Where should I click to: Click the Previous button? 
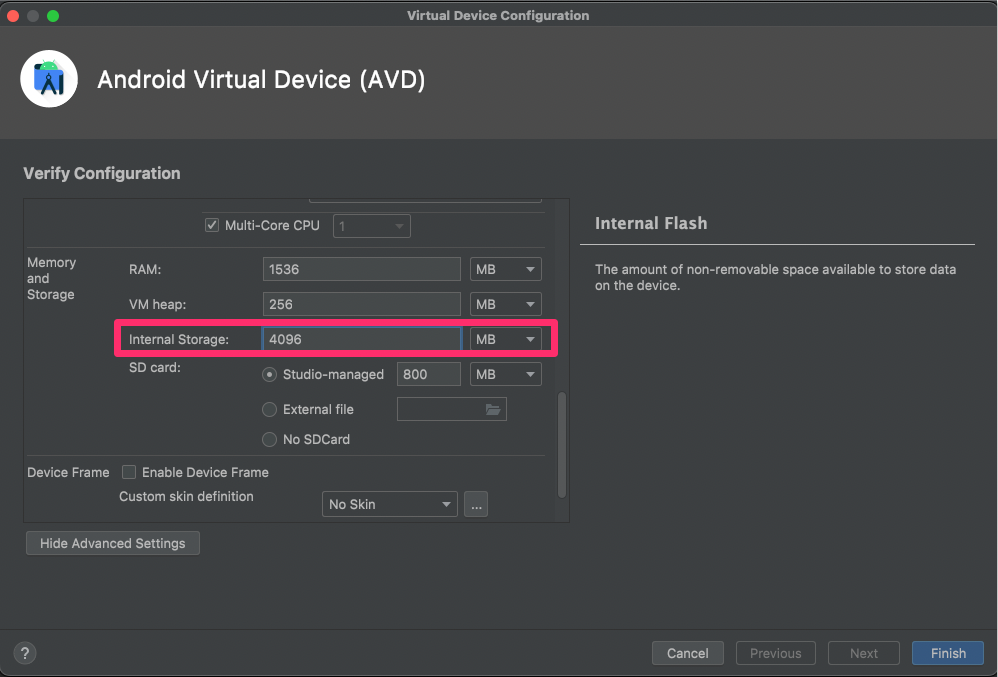coord(775,653)
